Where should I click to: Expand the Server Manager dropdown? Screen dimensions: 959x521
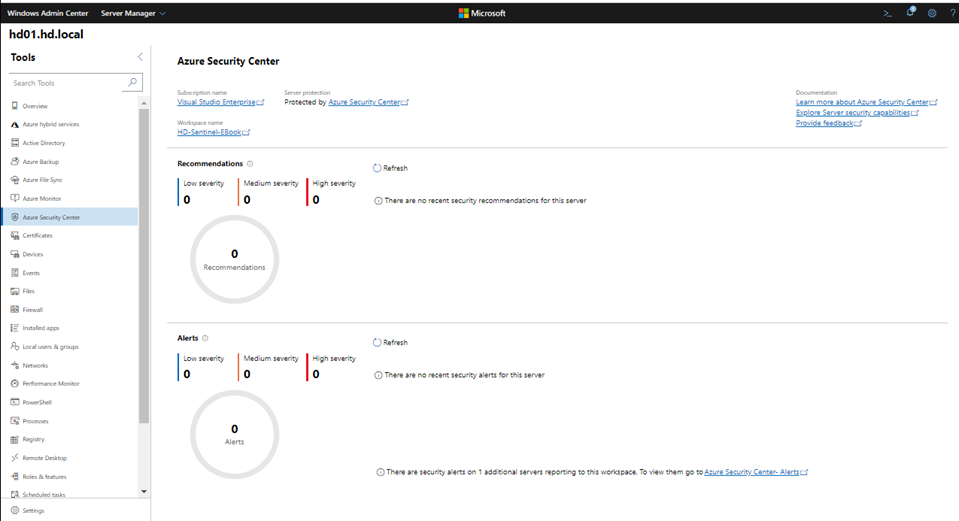133,13
